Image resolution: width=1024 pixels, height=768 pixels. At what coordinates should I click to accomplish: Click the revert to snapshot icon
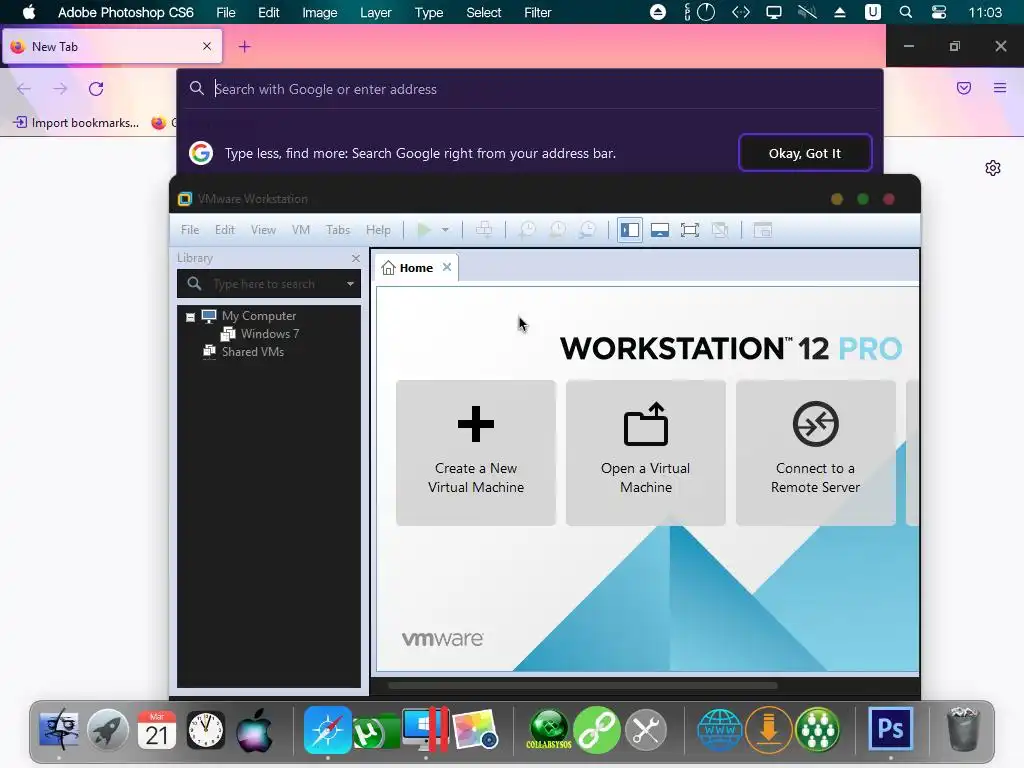557,230
